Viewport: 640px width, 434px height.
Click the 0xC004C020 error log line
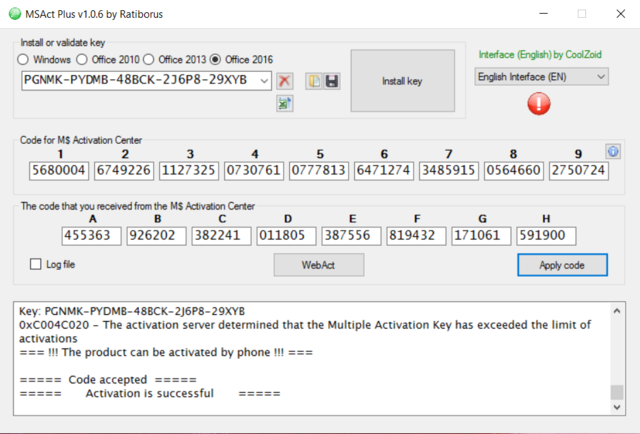[305, 332]
